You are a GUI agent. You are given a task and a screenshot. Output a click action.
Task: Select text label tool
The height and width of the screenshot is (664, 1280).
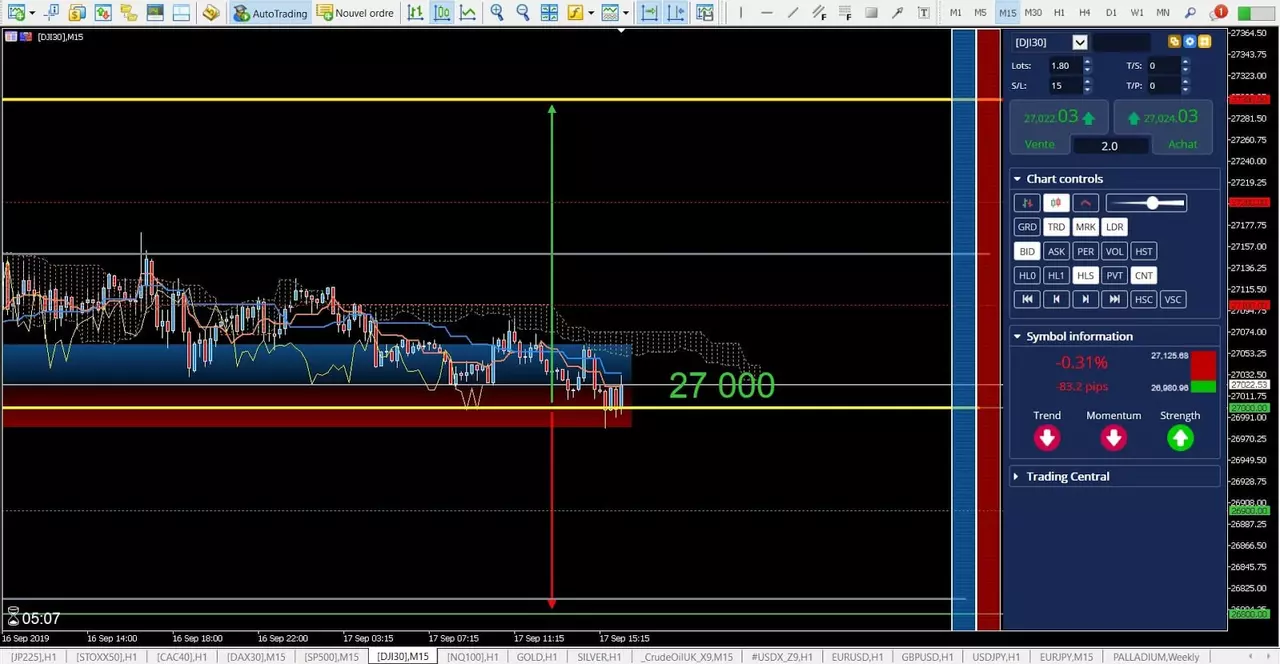coord(923,13)
